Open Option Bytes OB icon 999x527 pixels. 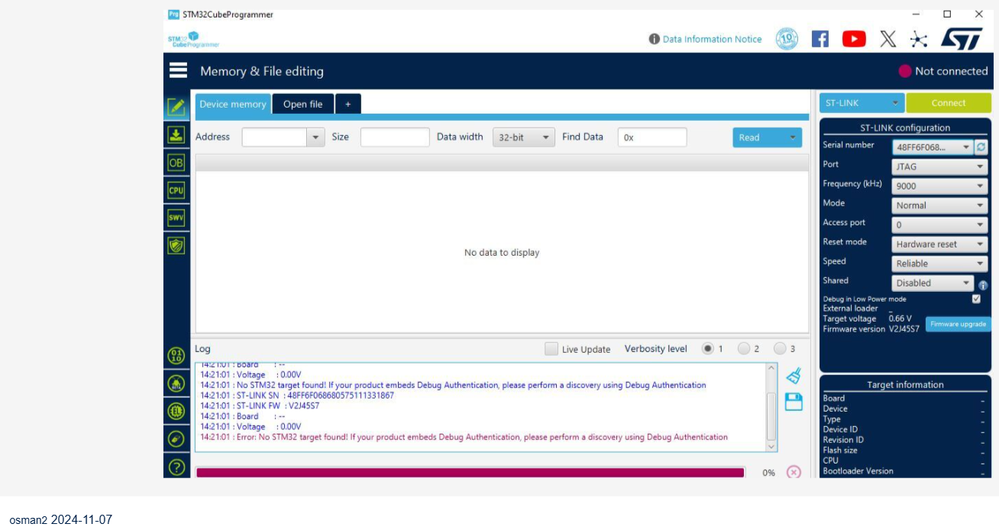(x=176, y=162)
